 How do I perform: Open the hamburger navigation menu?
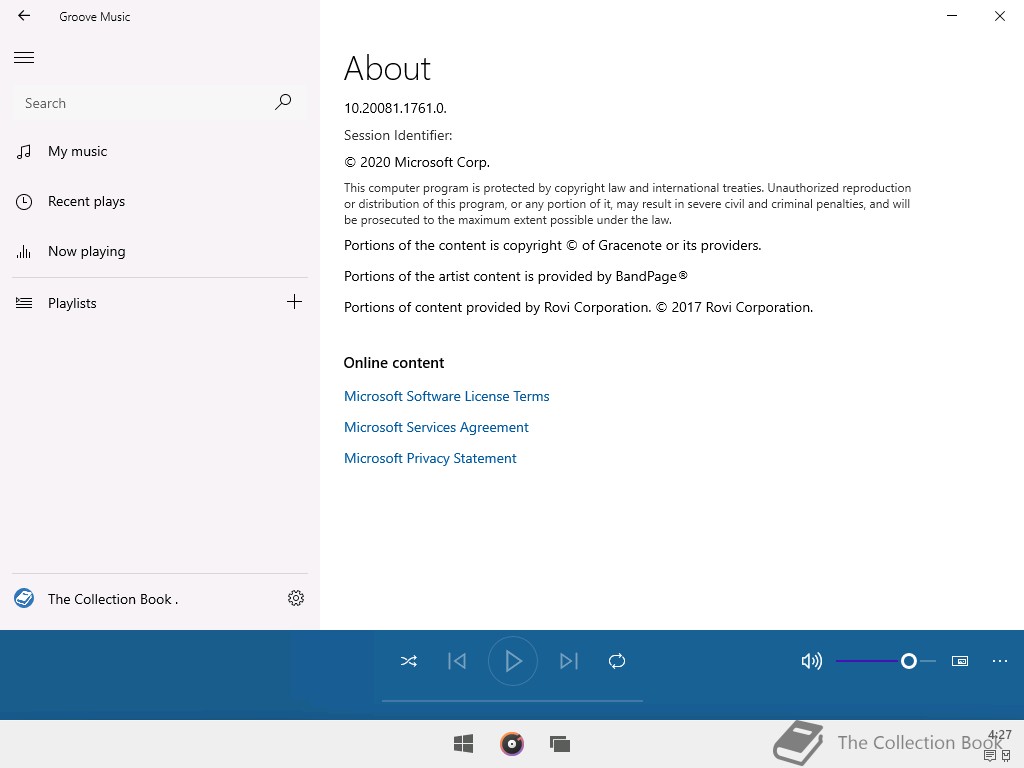pos(24,57)
